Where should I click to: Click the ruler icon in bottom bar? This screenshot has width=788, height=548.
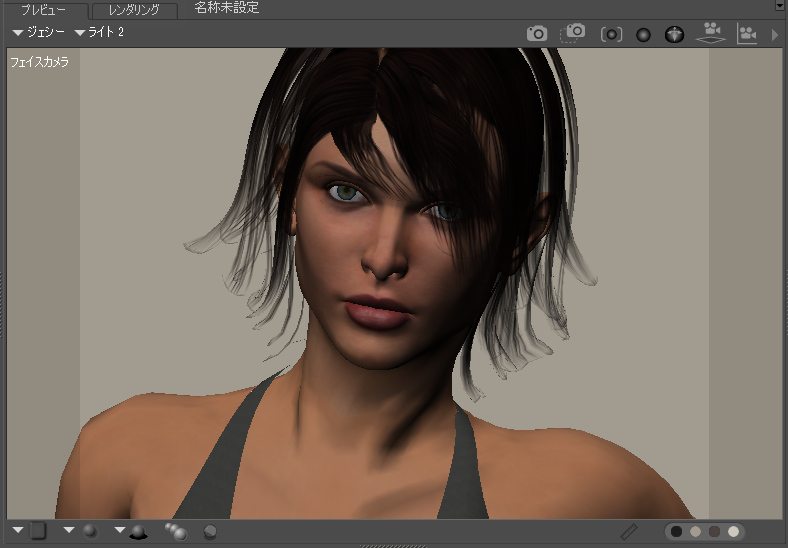click(x=629, y=531)
